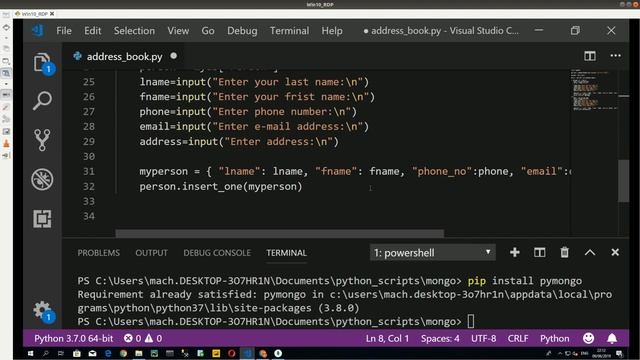Open the Terminal menu
640x360 pixels.
289,31
